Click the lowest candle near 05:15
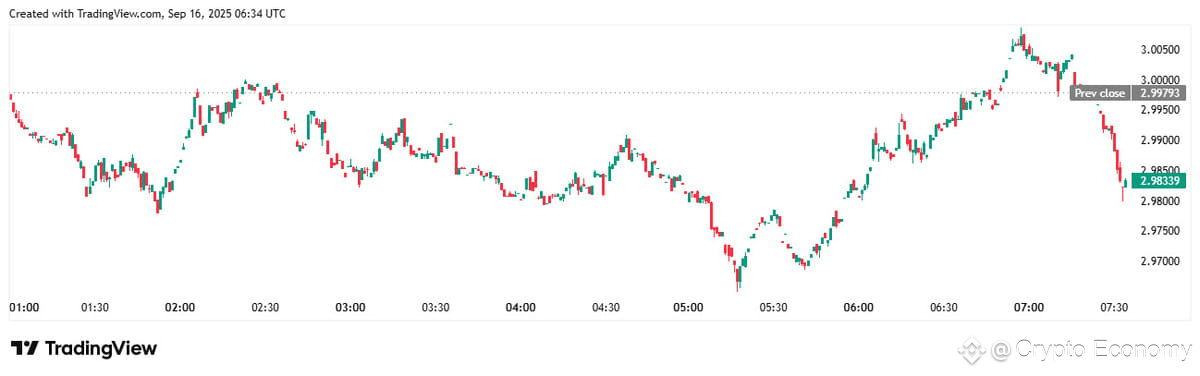Screen dimensions: 1200x376 pyautogui.click(x=738, y=276)
